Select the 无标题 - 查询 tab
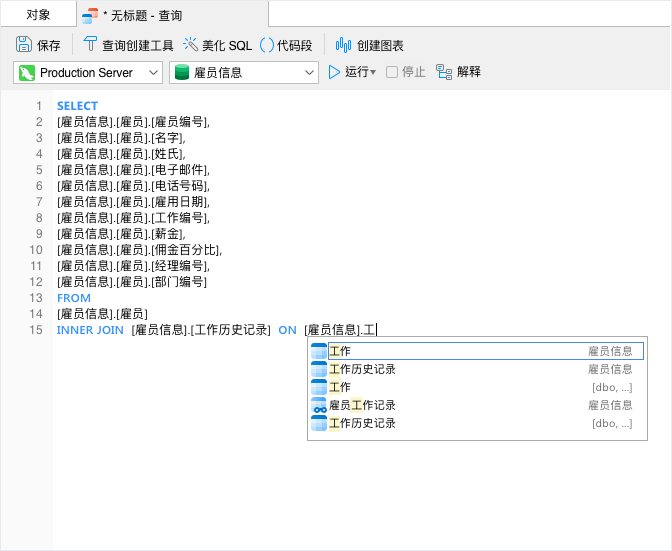The width and height of the screenshot is (672, 551). click(172, 15)
